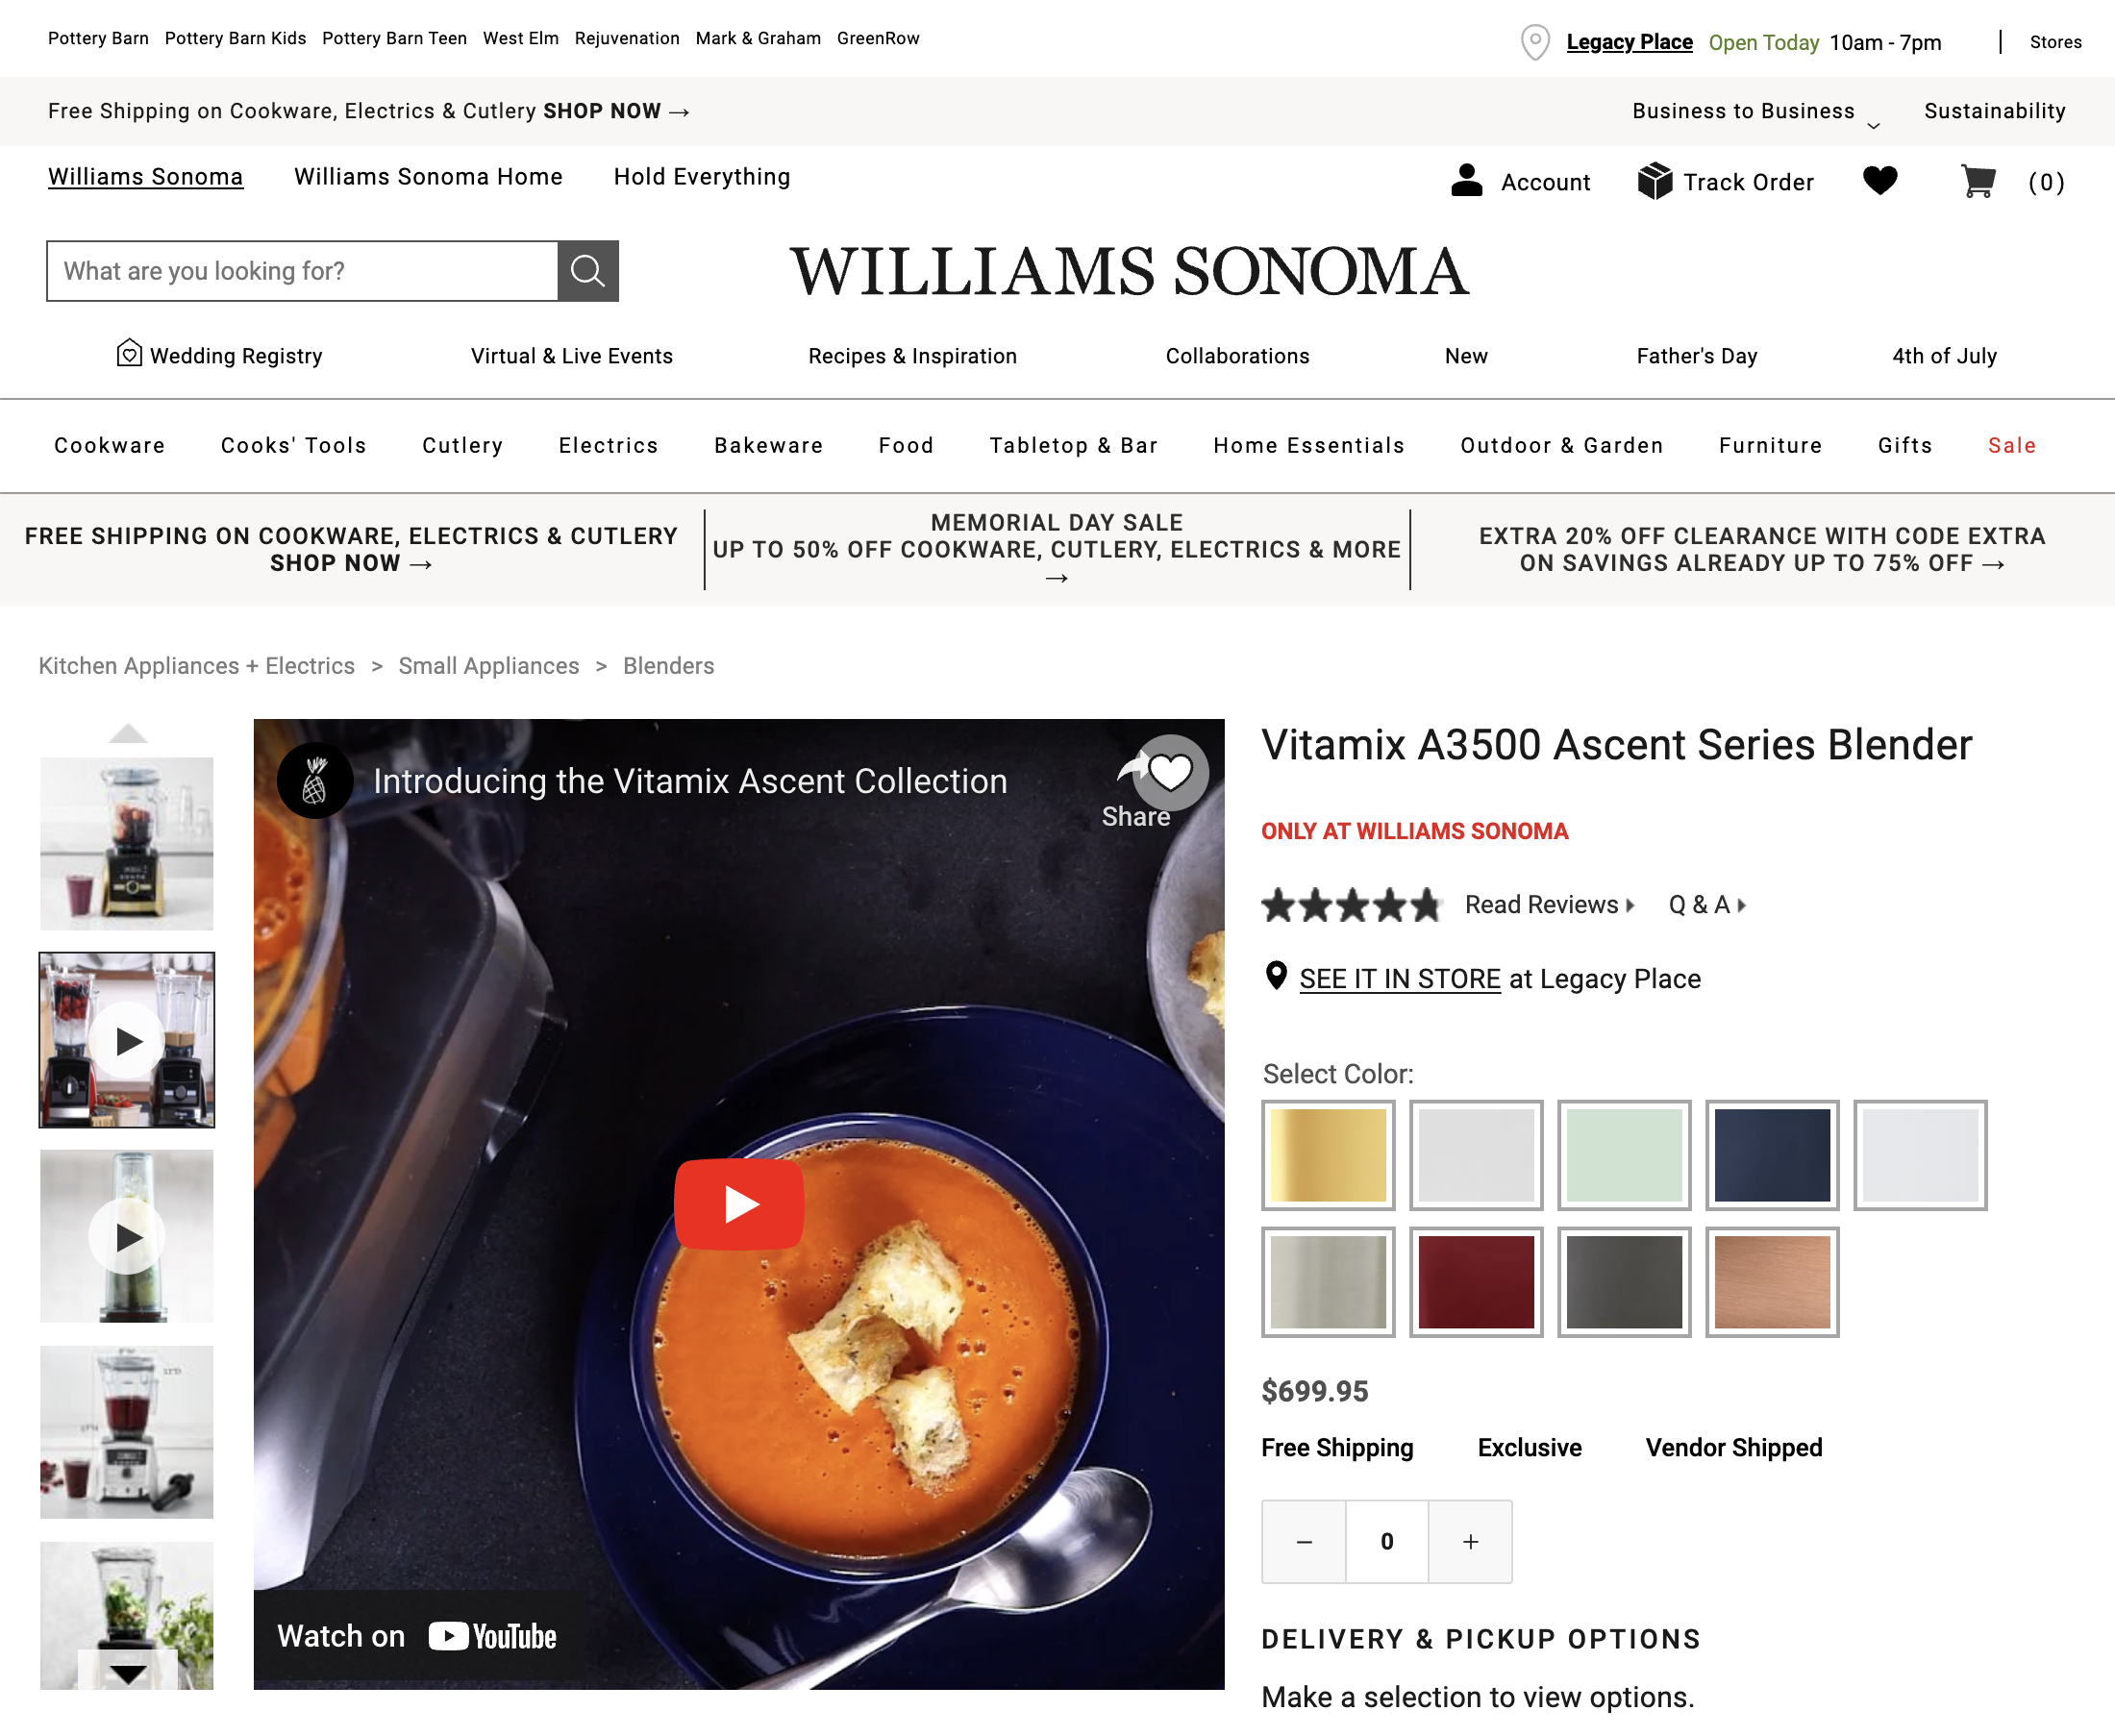This screenshot has width=2115, height=1736.
Task: Show previous thumbnails with up arrow
Action: coord(128,733)
